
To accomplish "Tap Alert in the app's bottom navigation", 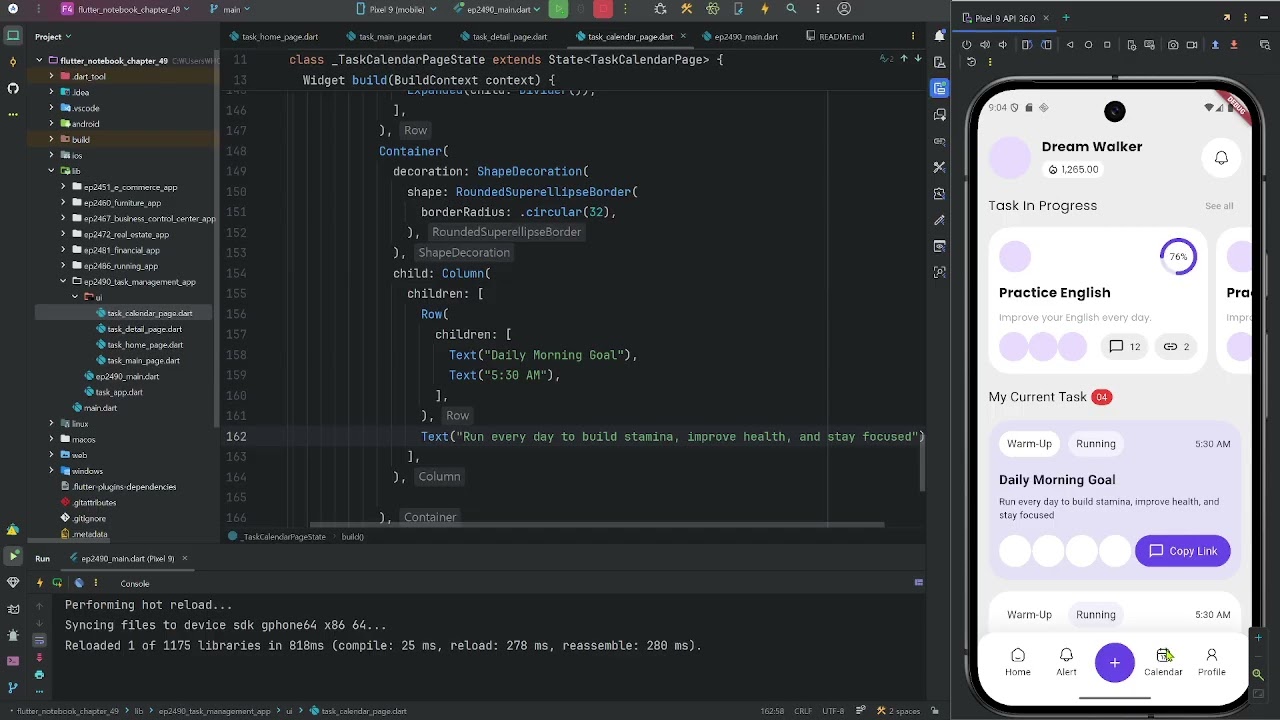I will coord(1066,662).
